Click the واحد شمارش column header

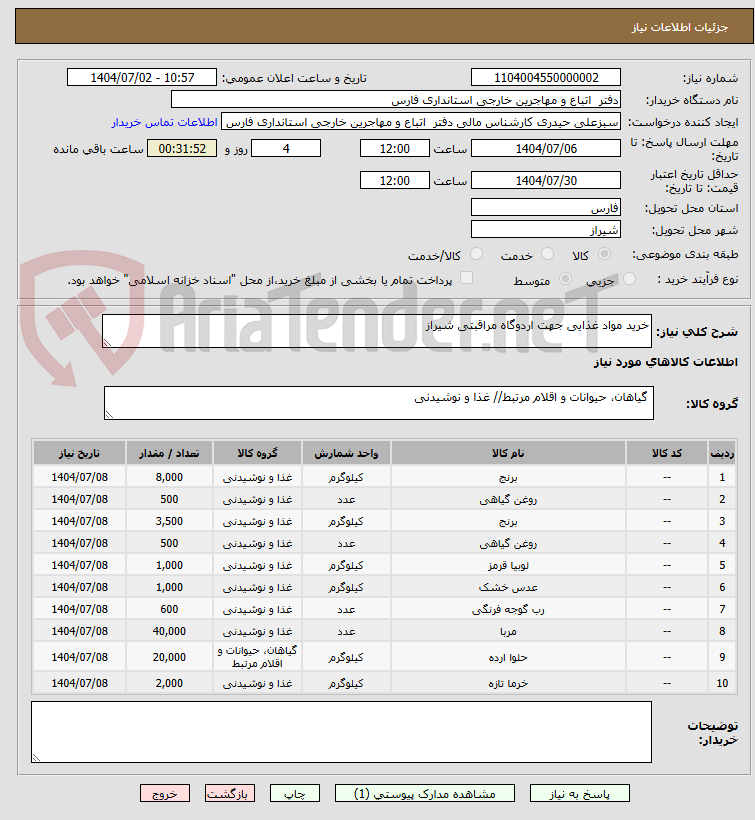click(346, 453)
